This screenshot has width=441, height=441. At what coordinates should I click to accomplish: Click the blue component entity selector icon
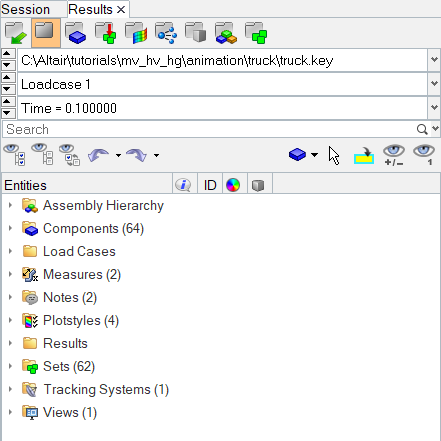click(x=297, y=155)
